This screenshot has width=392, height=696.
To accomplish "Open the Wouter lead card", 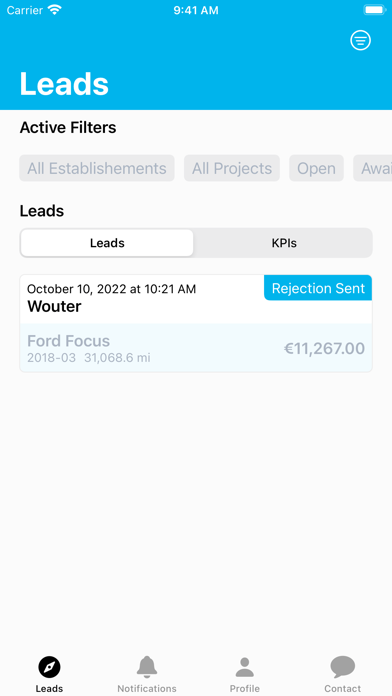I will pyautogui.click(x=196, y=324).
